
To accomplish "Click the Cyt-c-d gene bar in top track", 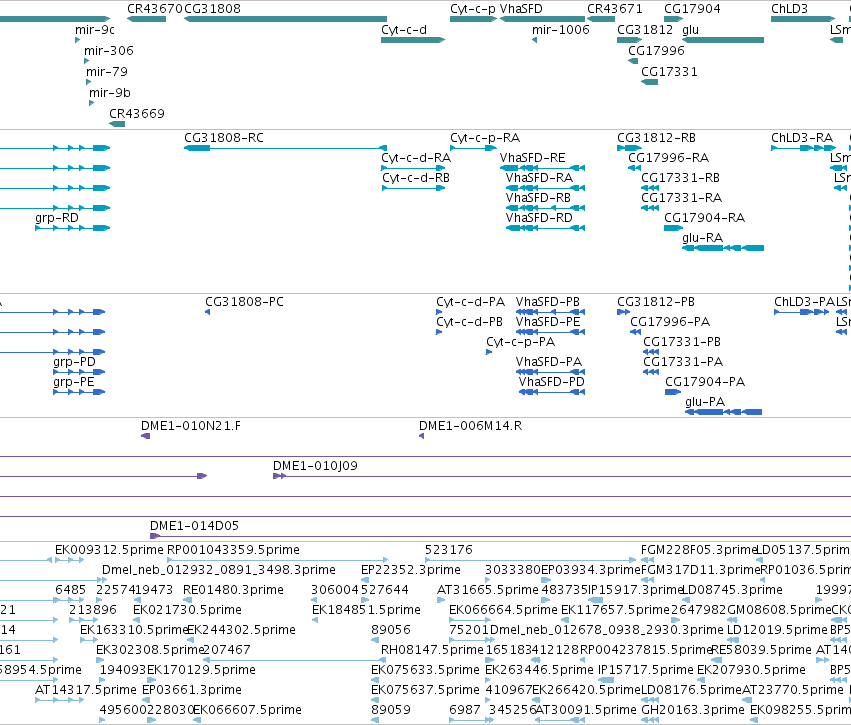I will click(413, 40).
